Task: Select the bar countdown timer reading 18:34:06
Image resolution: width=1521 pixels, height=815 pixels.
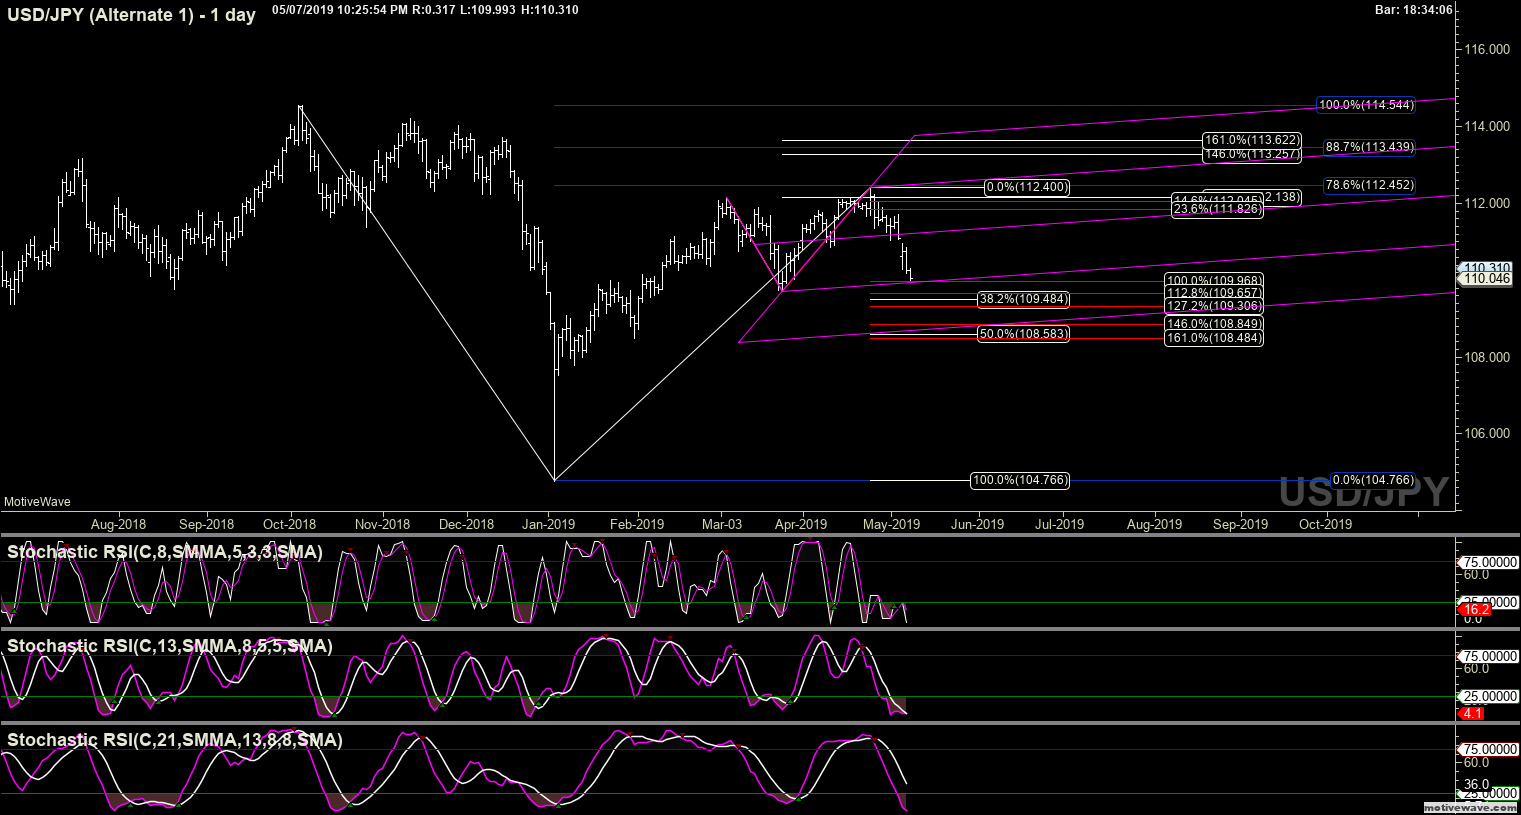Action: [1416, 10]
